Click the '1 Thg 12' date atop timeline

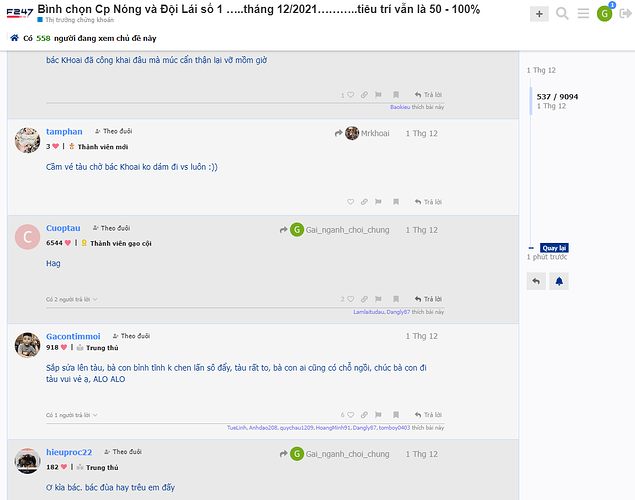coord(541,70)
